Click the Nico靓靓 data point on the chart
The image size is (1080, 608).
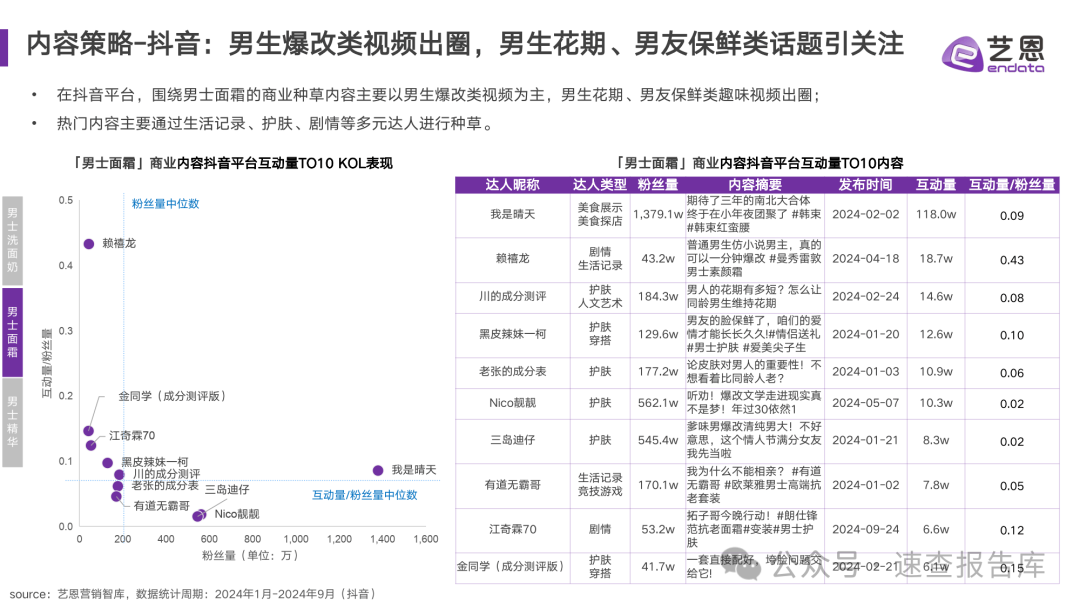click(x=201, y=514)
